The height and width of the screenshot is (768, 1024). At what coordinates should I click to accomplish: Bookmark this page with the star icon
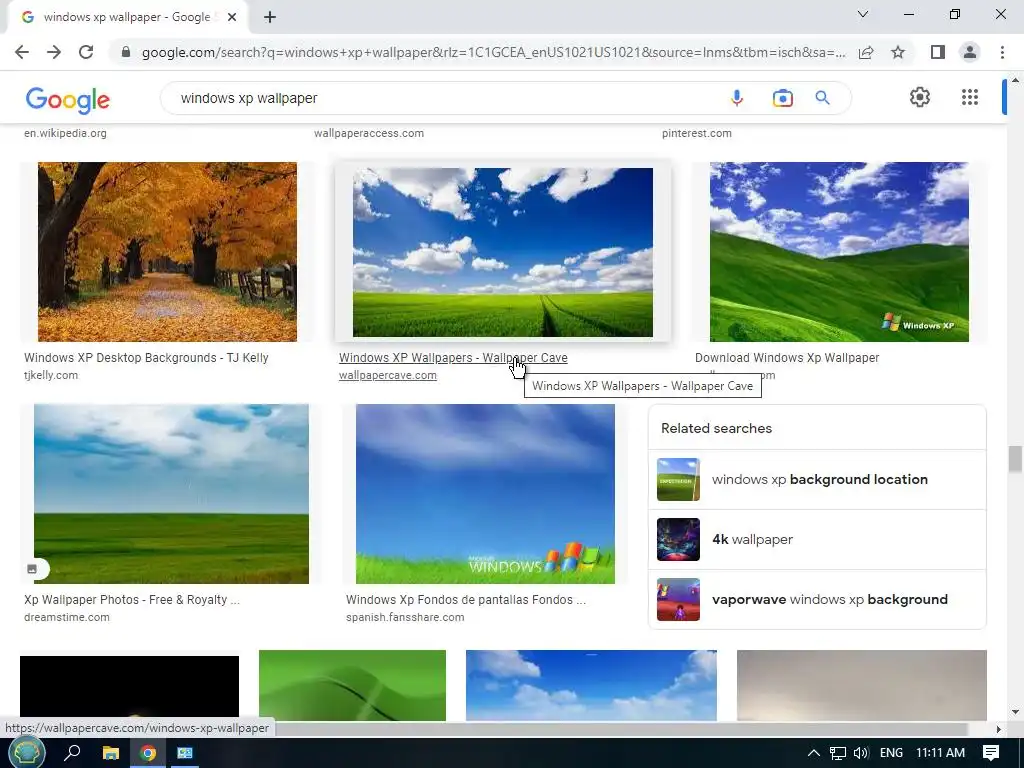point(898,52)
